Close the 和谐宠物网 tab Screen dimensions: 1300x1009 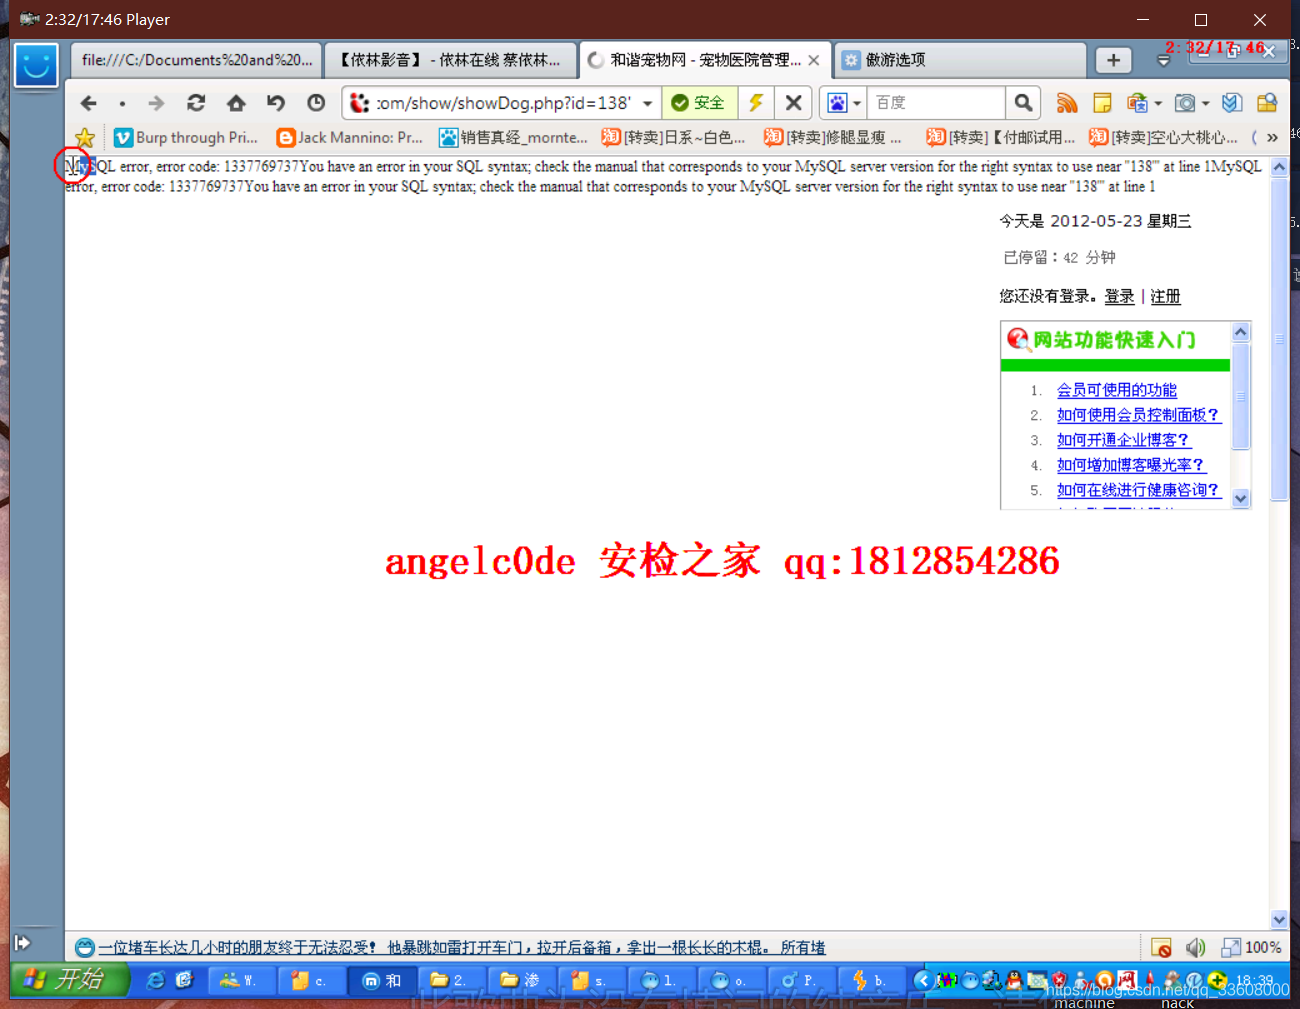(814, 60)
